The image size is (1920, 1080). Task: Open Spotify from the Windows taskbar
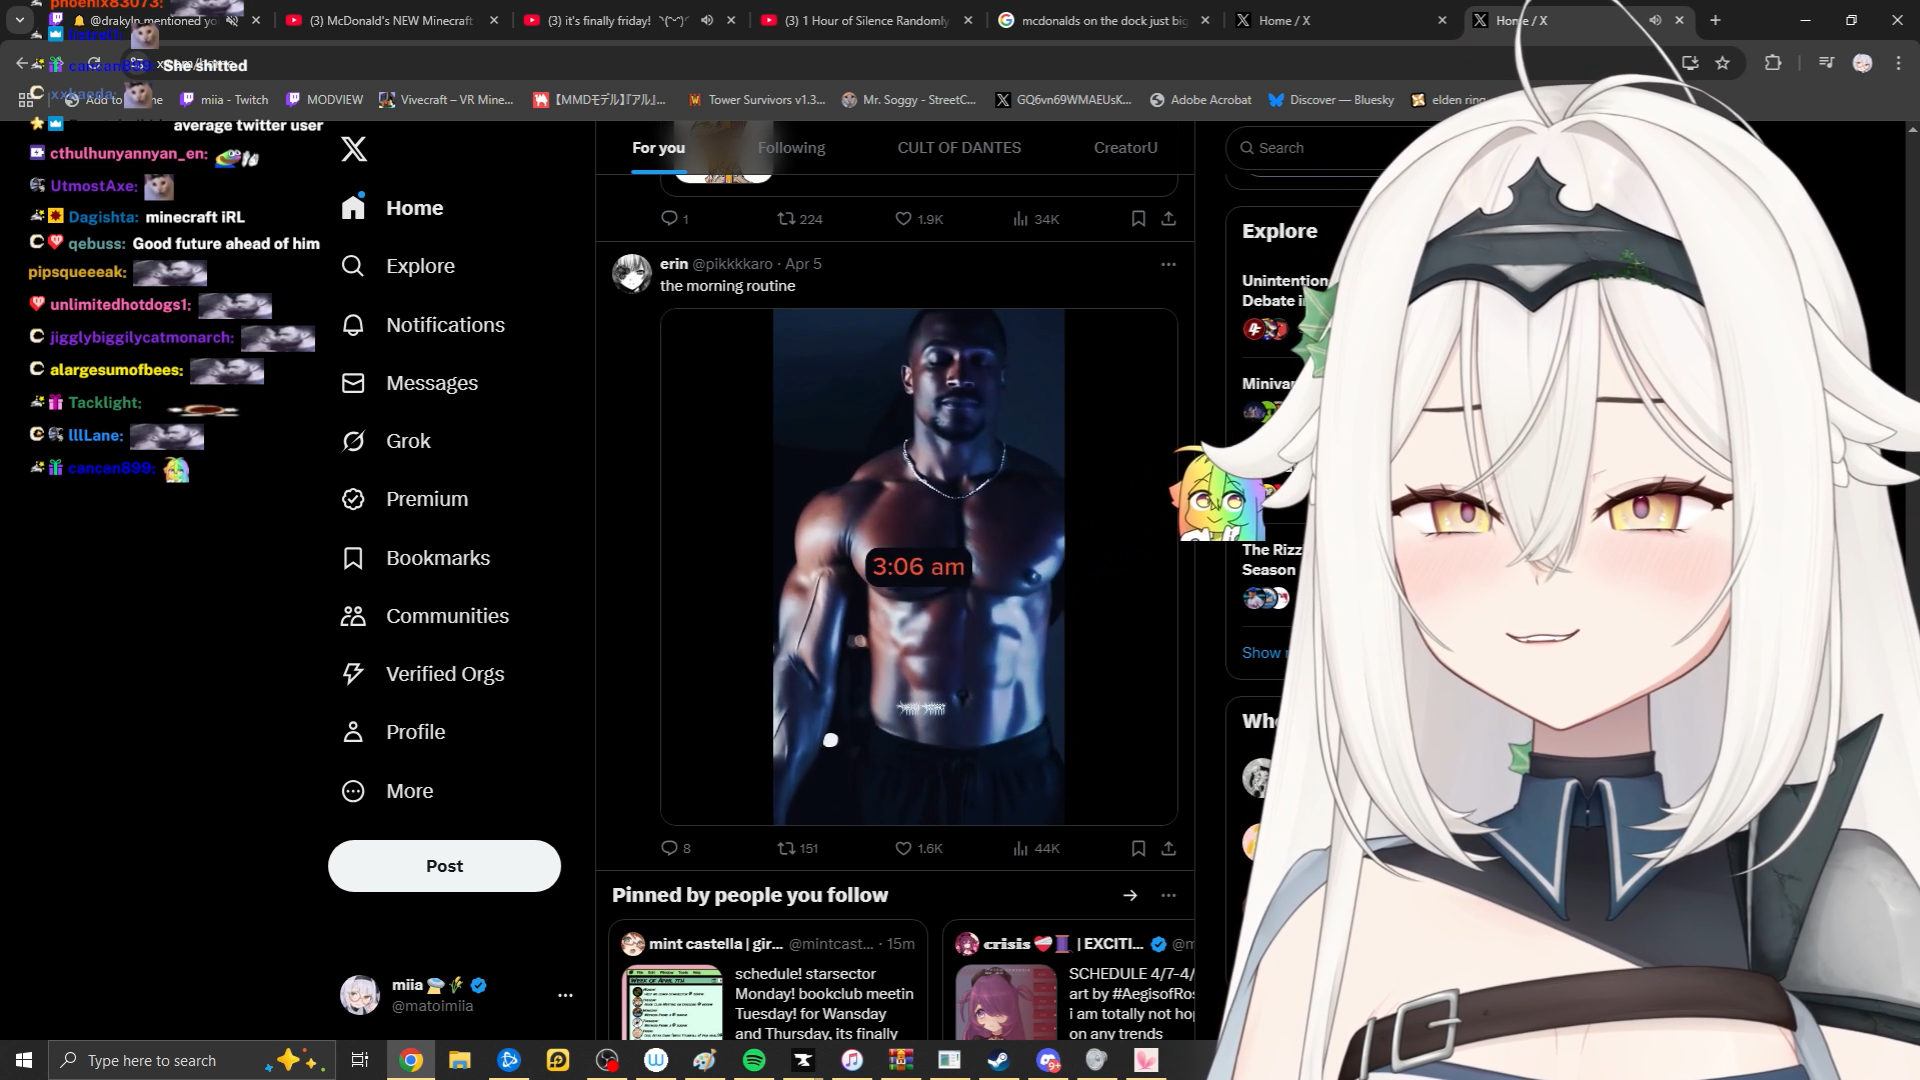754,1060
